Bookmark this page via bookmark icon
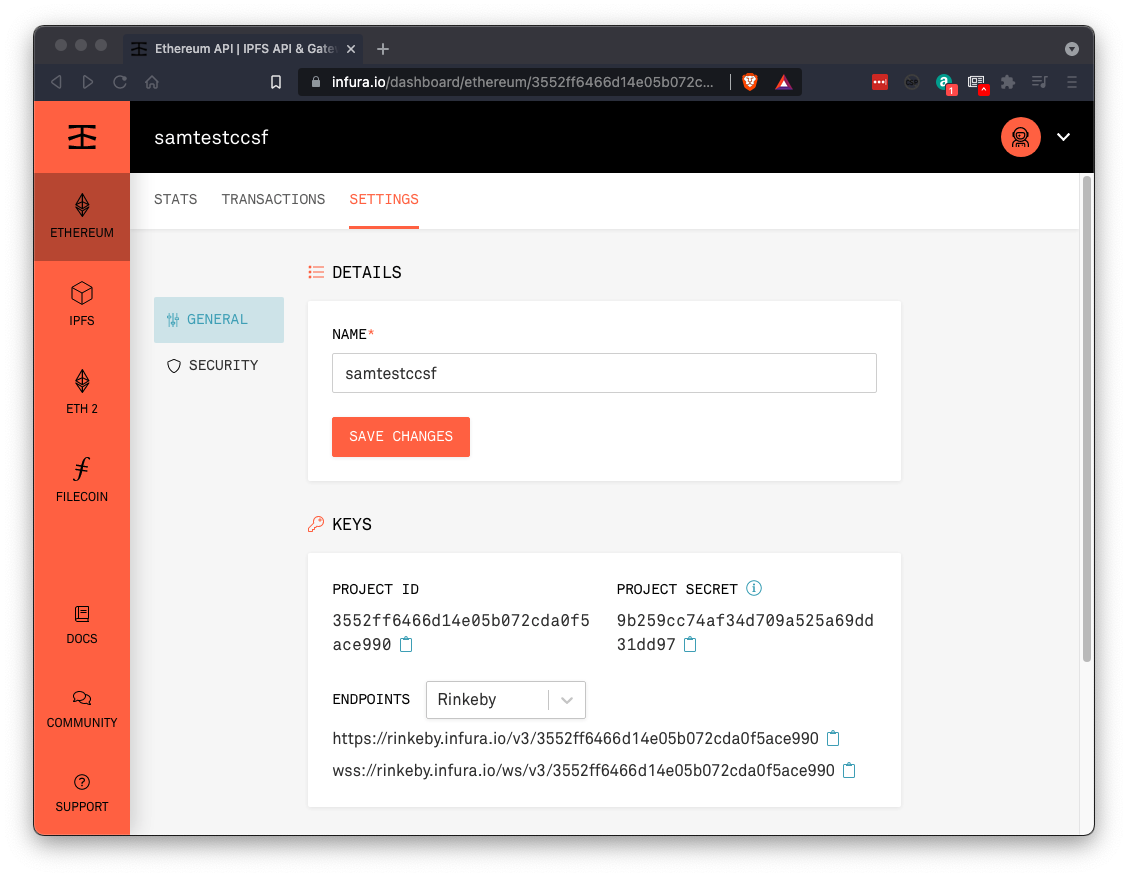Screen dimensions: 1128x877 (x=276, y=82)
